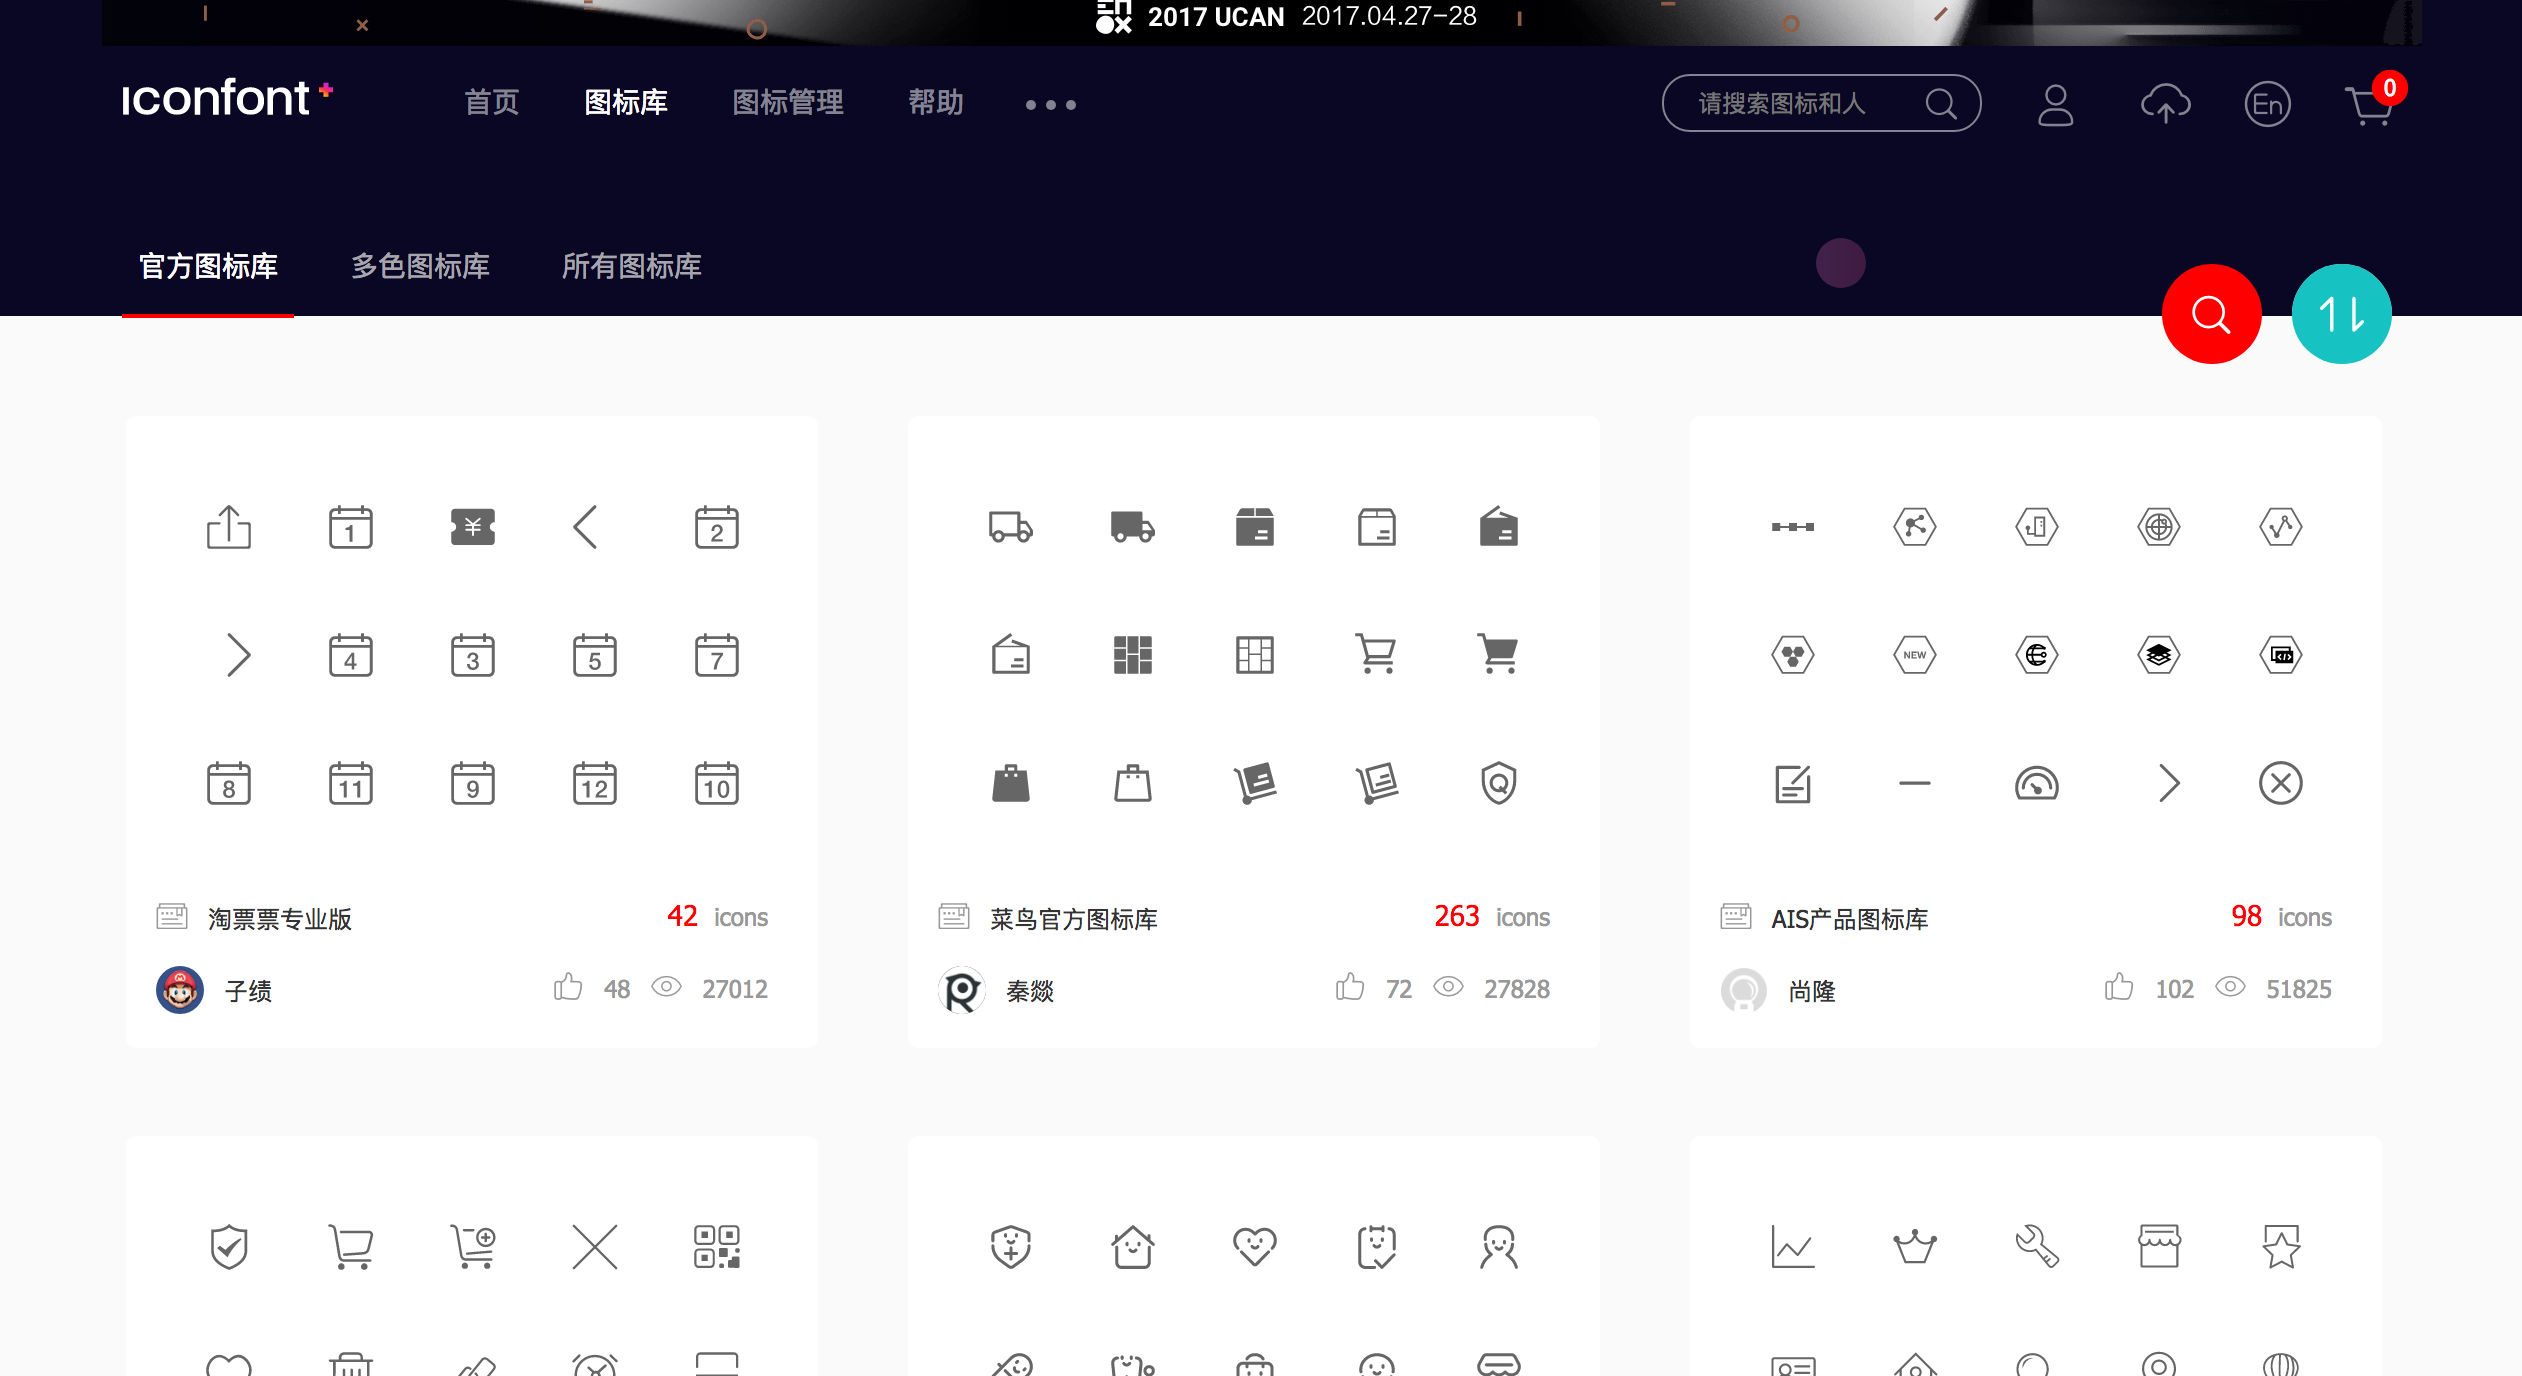The height and width of the screenshot is (1376, 2522).
Task: Open author 子绩 profile
Action: (249, 990)
